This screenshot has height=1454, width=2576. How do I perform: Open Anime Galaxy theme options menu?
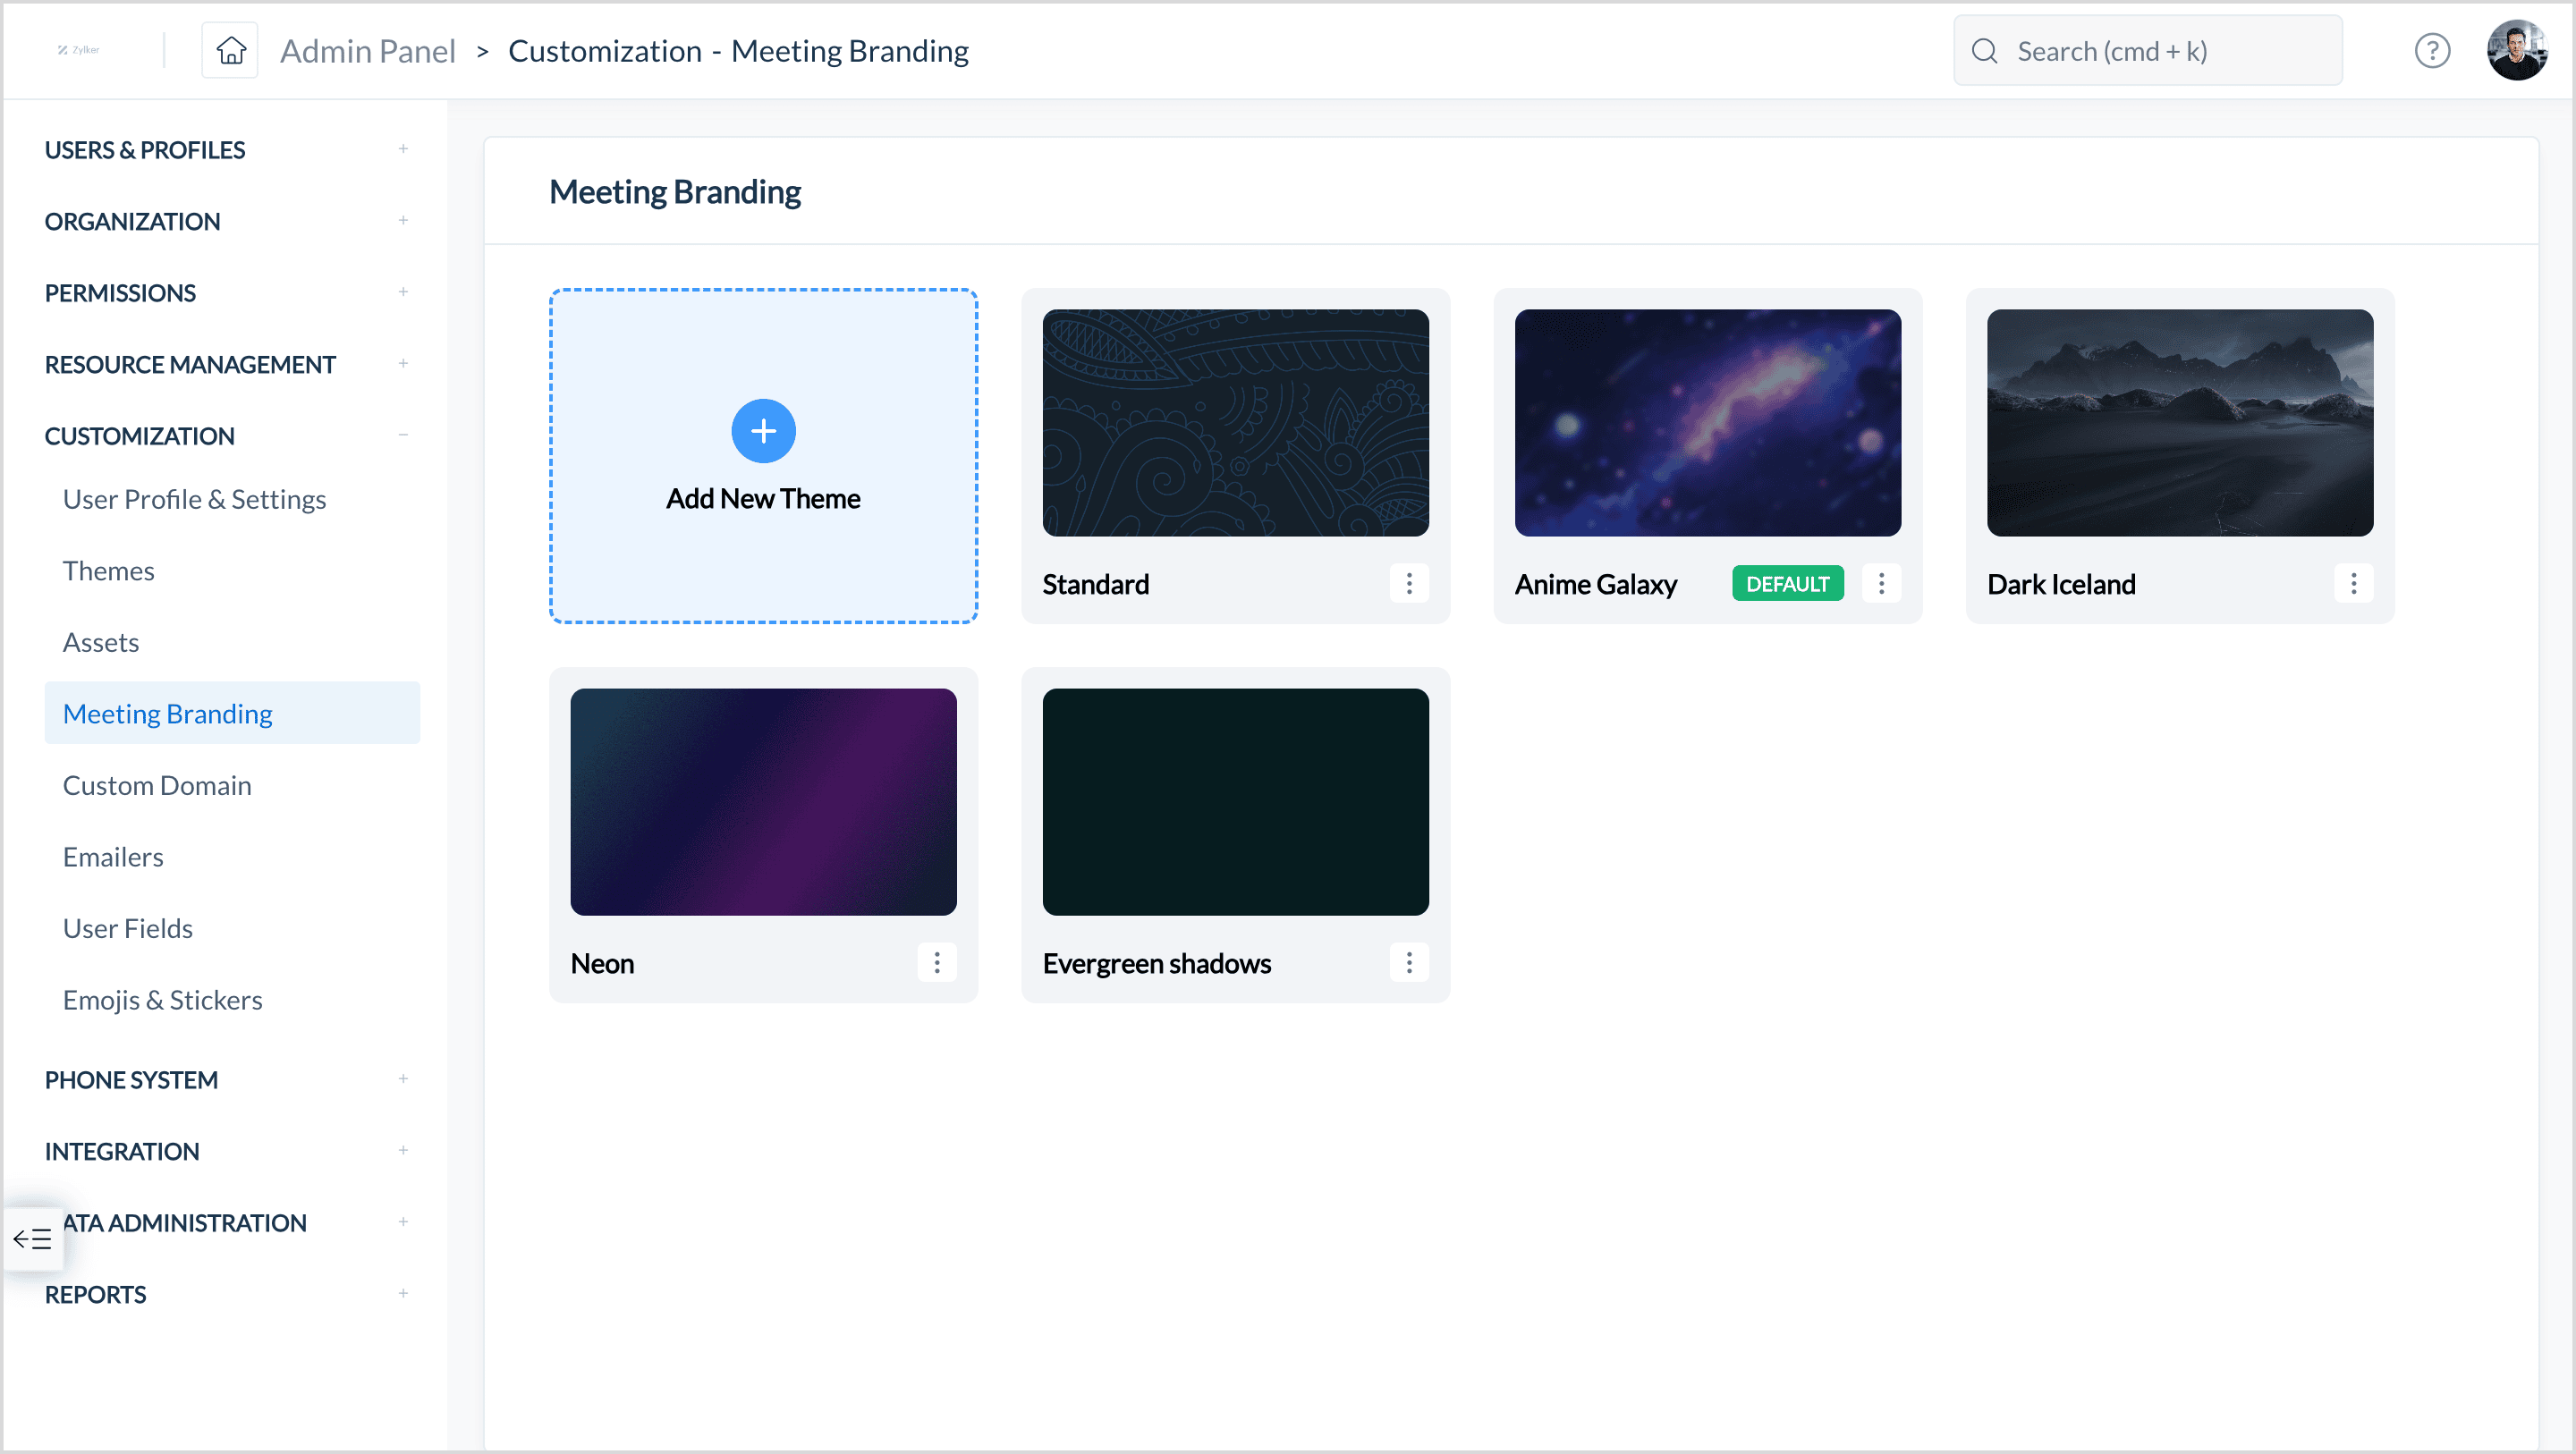1880,583
